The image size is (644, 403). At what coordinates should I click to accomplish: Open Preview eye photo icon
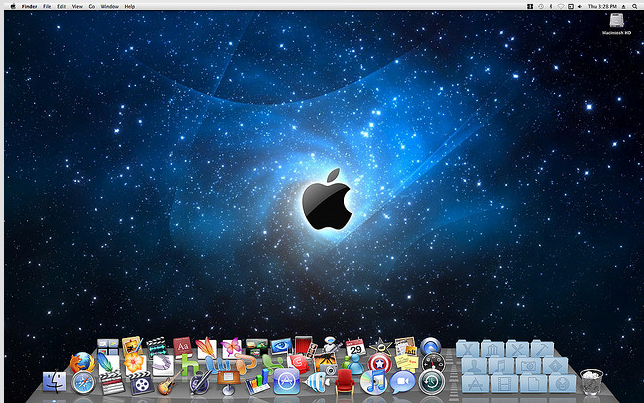click(x=281, y=347)
